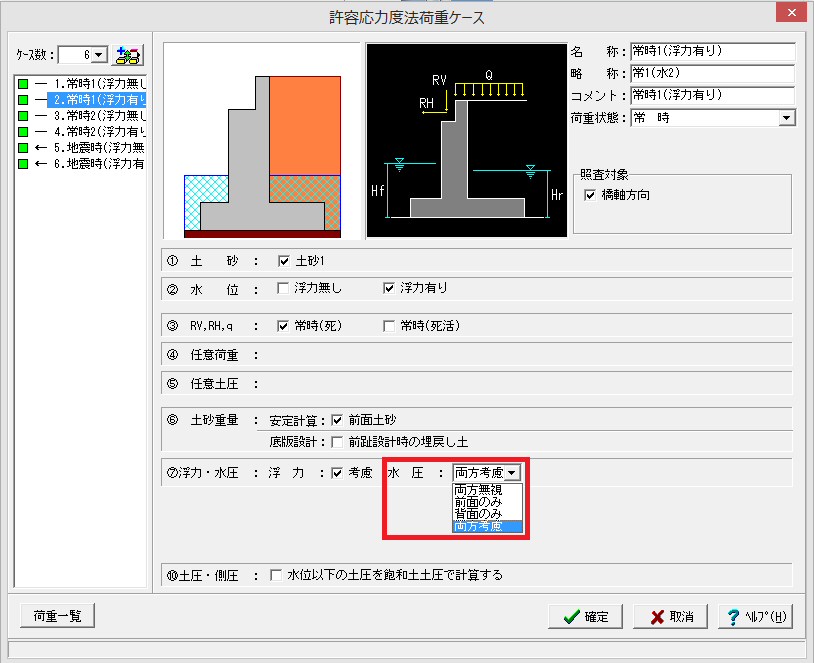Image resolution: width=814 pixels, height=663 pixels.
Task: Click the add/edit load cases icon button
Action: [x=128, y=55]
